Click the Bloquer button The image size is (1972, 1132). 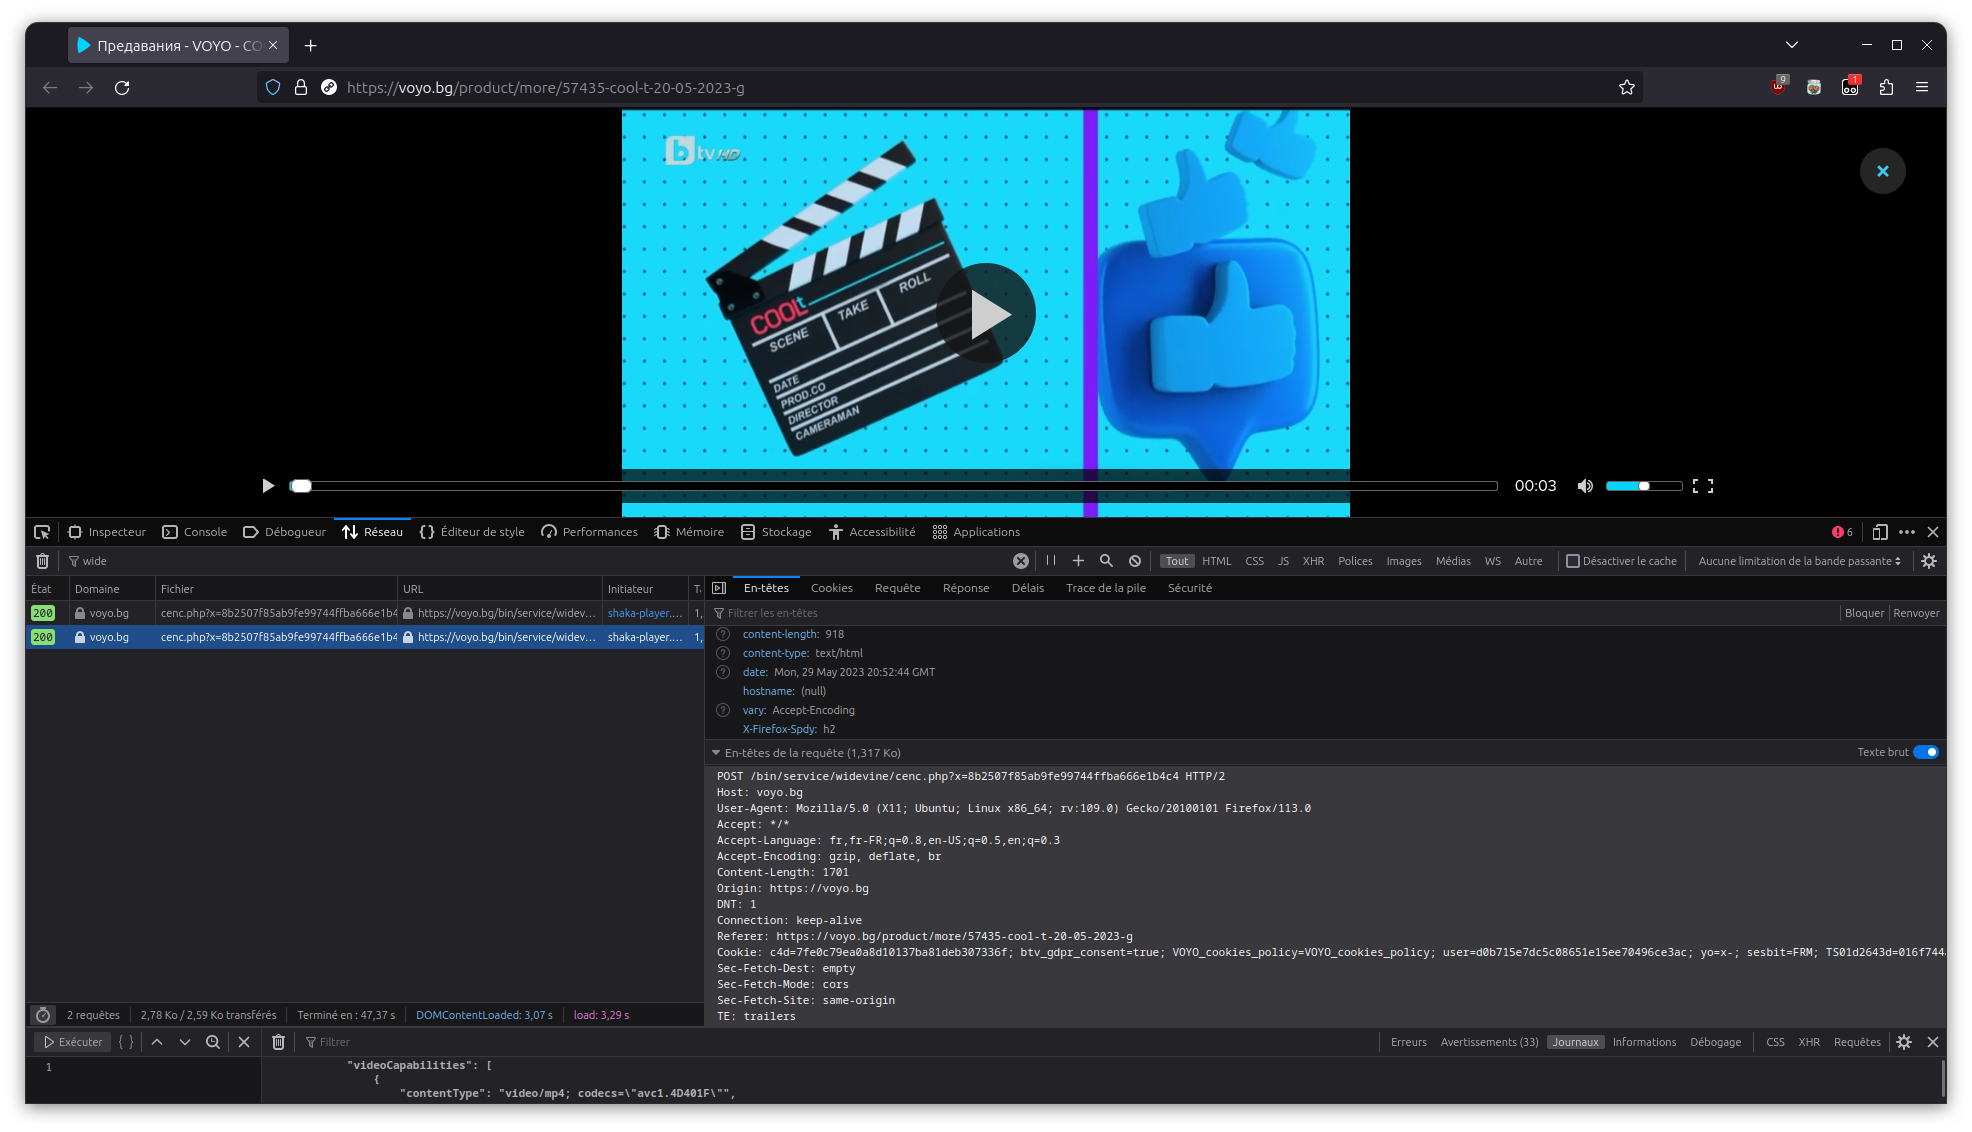[x=1864, y=613]
